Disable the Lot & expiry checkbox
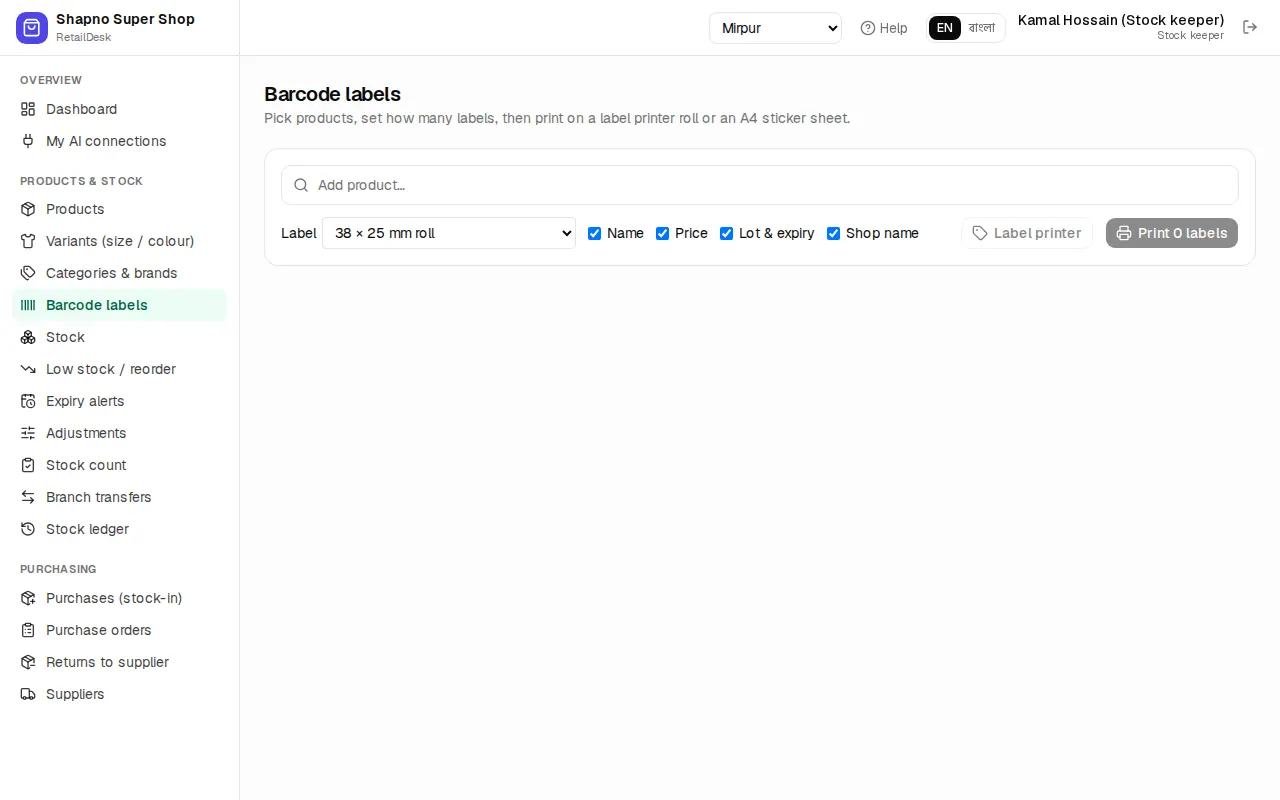1280x800 pixels. 727,233
